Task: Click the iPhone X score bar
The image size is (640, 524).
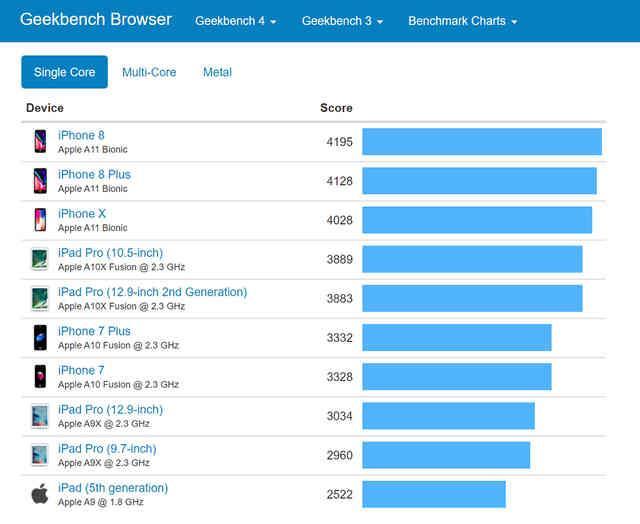Action: (x=477, y=220)
